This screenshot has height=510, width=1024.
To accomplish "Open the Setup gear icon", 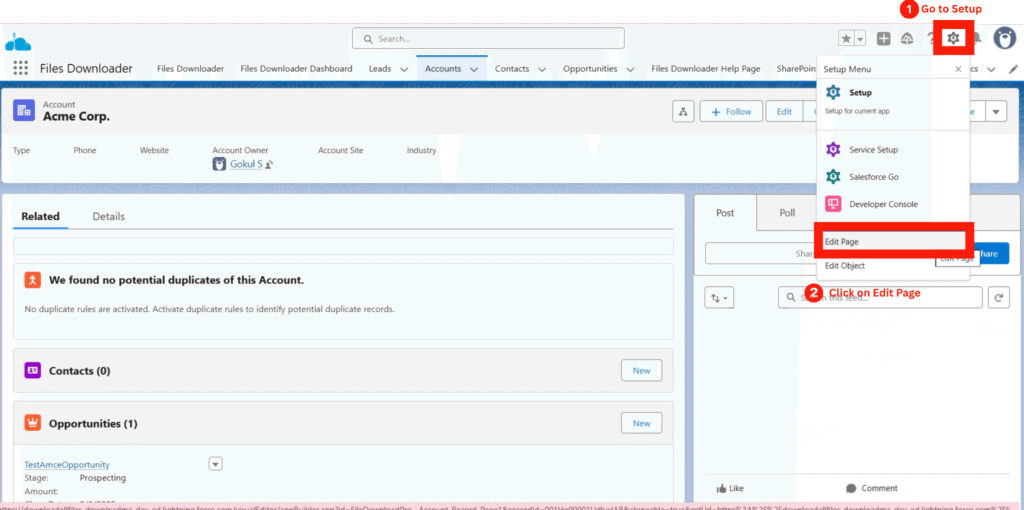I will 953,38.
